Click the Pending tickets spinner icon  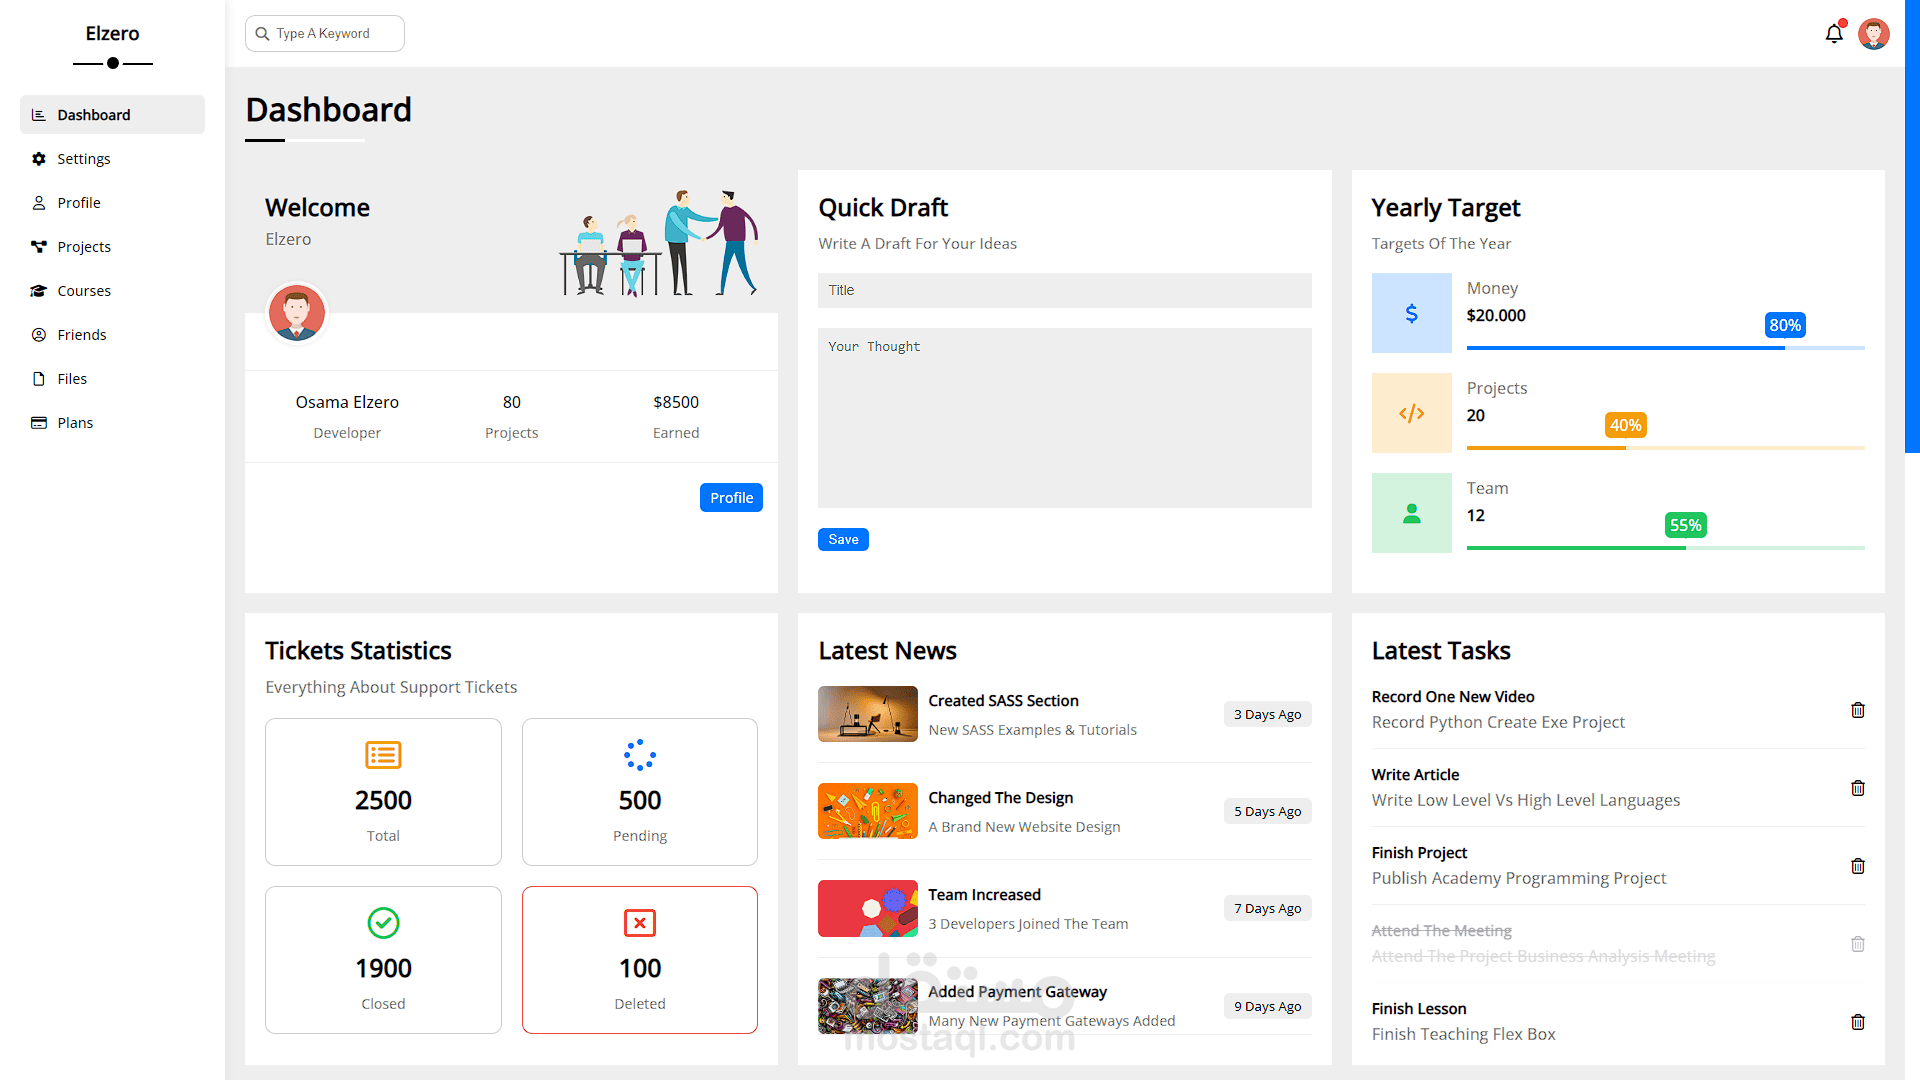pyautogui.click(x=640, y=755)
